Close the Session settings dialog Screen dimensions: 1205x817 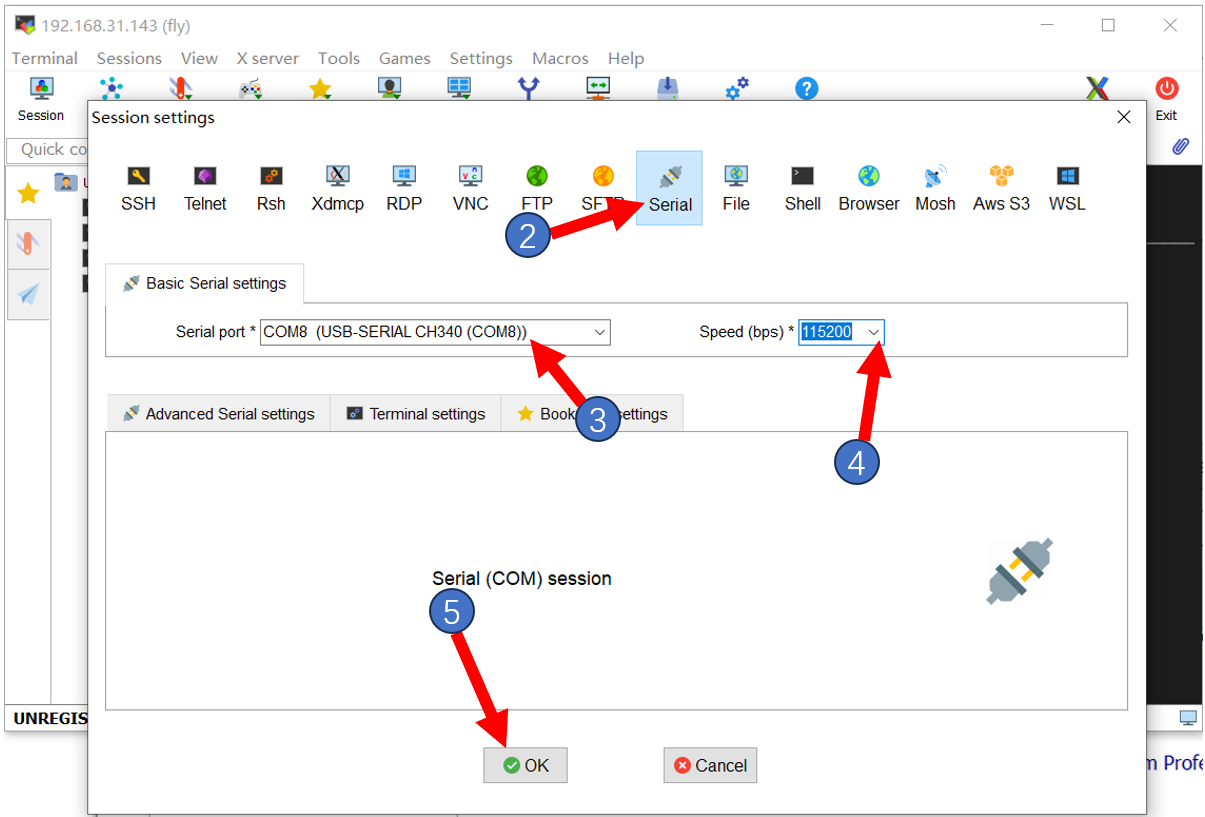[1124, 117]
